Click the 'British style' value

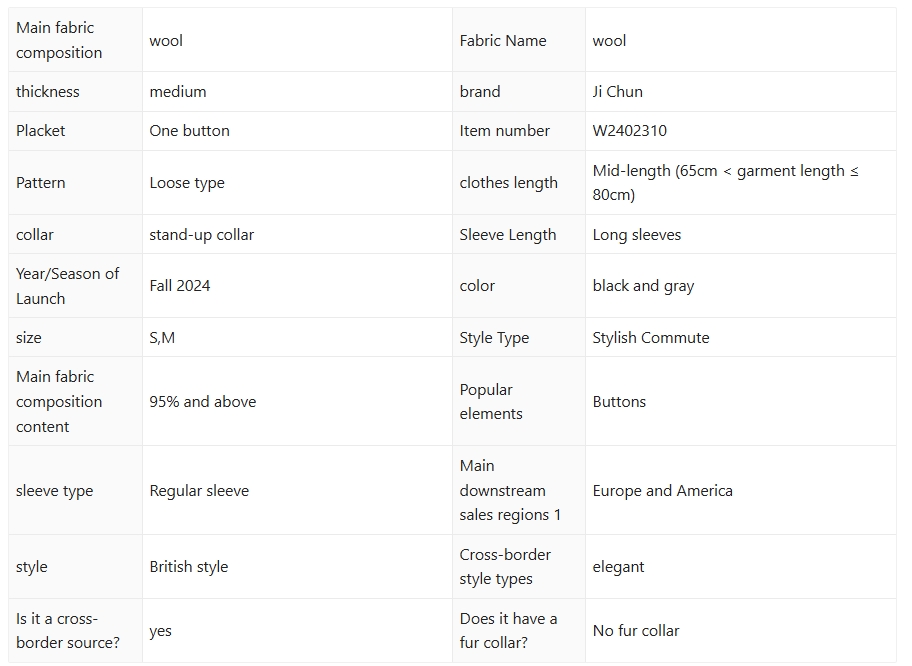[x=188, y=567]
